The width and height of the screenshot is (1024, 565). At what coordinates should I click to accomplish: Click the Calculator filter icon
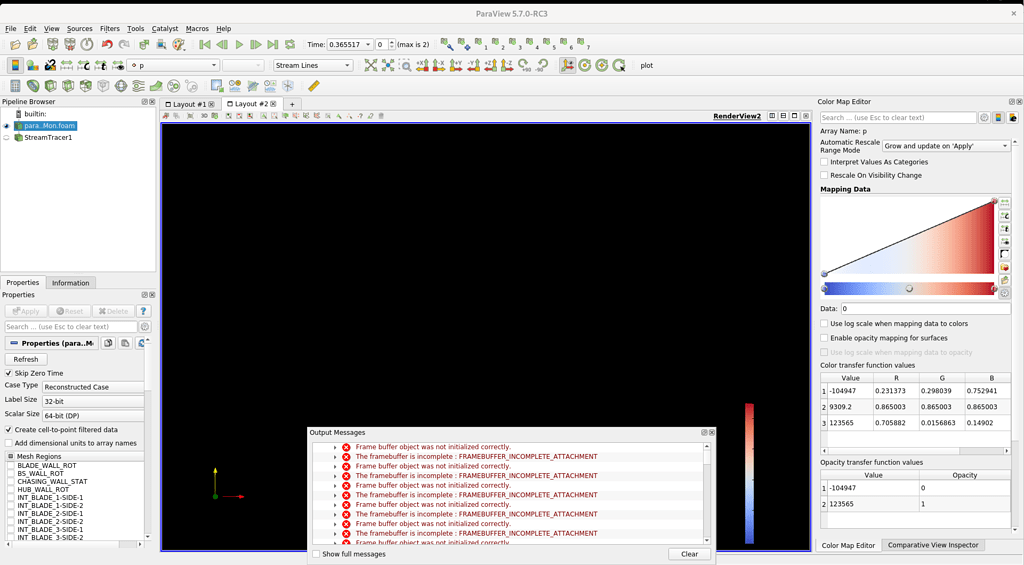tap(15, 86)
